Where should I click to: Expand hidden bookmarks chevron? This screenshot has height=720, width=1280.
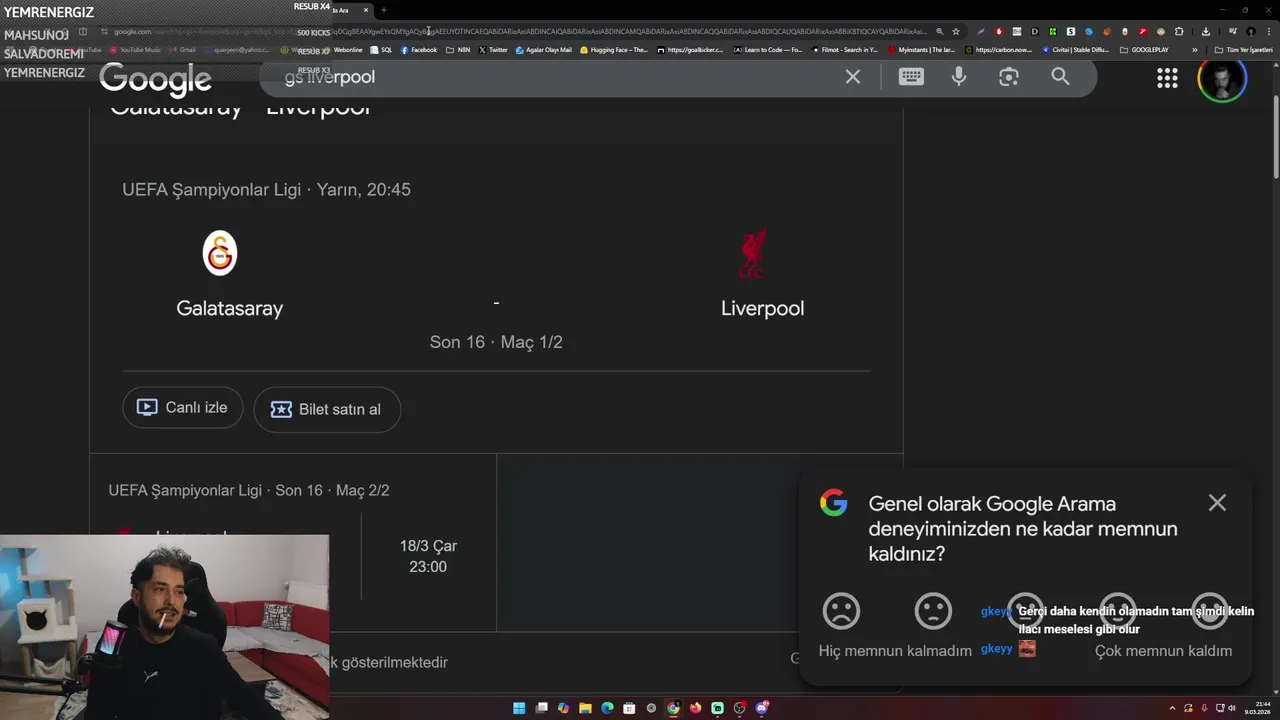click(x=1195, y=49)
